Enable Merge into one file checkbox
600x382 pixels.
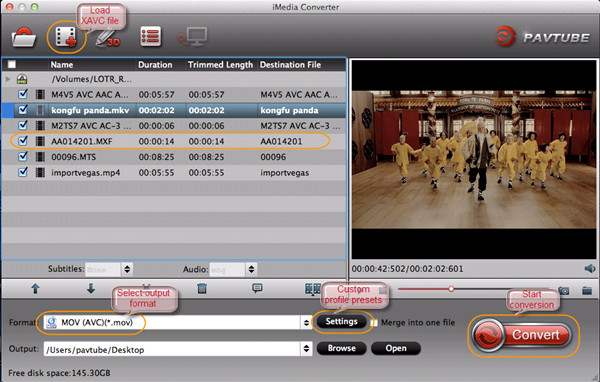click(374, 323)
